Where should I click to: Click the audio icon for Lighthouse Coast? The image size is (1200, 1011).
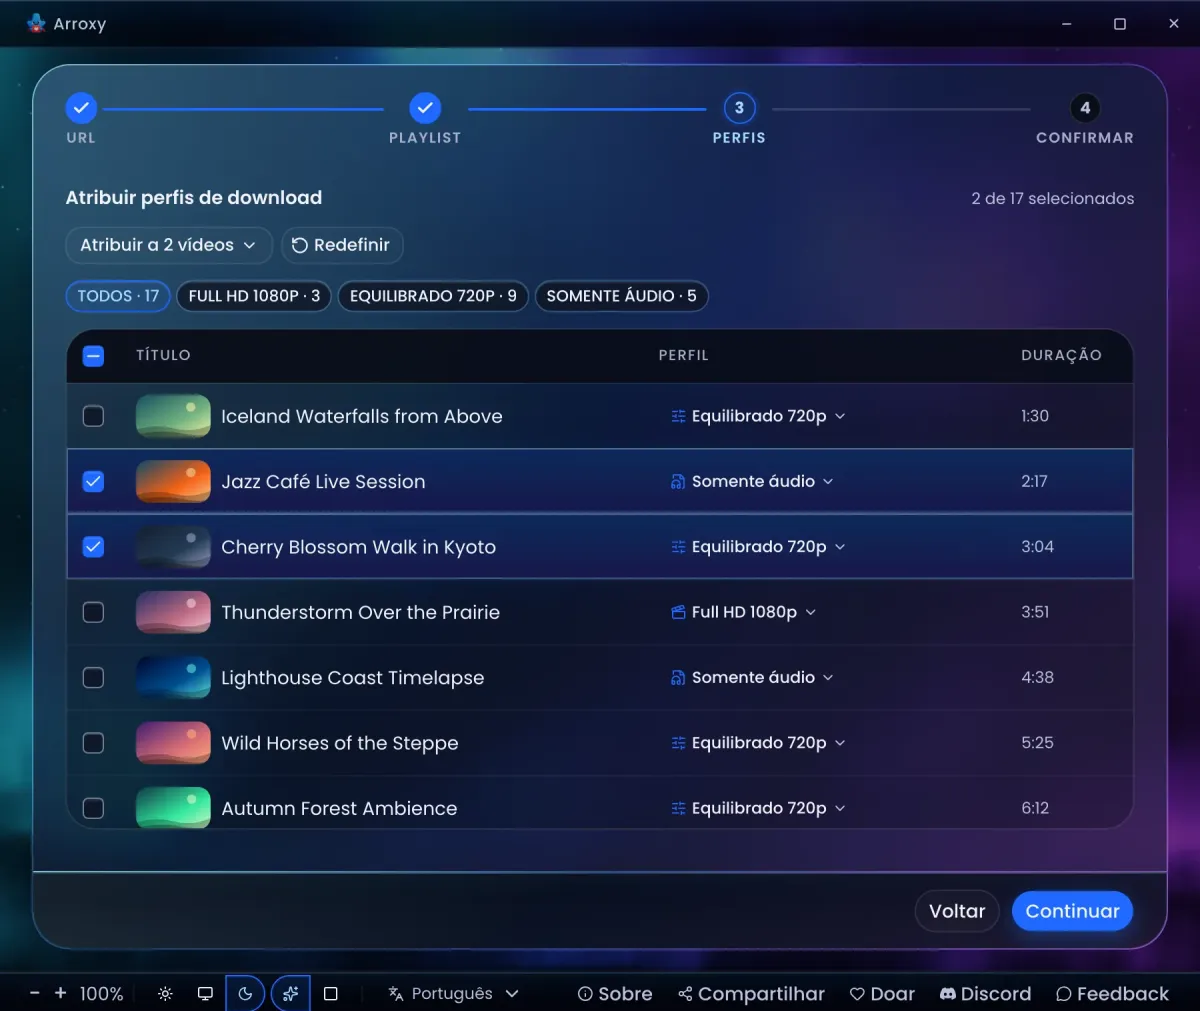click(678, 677)
